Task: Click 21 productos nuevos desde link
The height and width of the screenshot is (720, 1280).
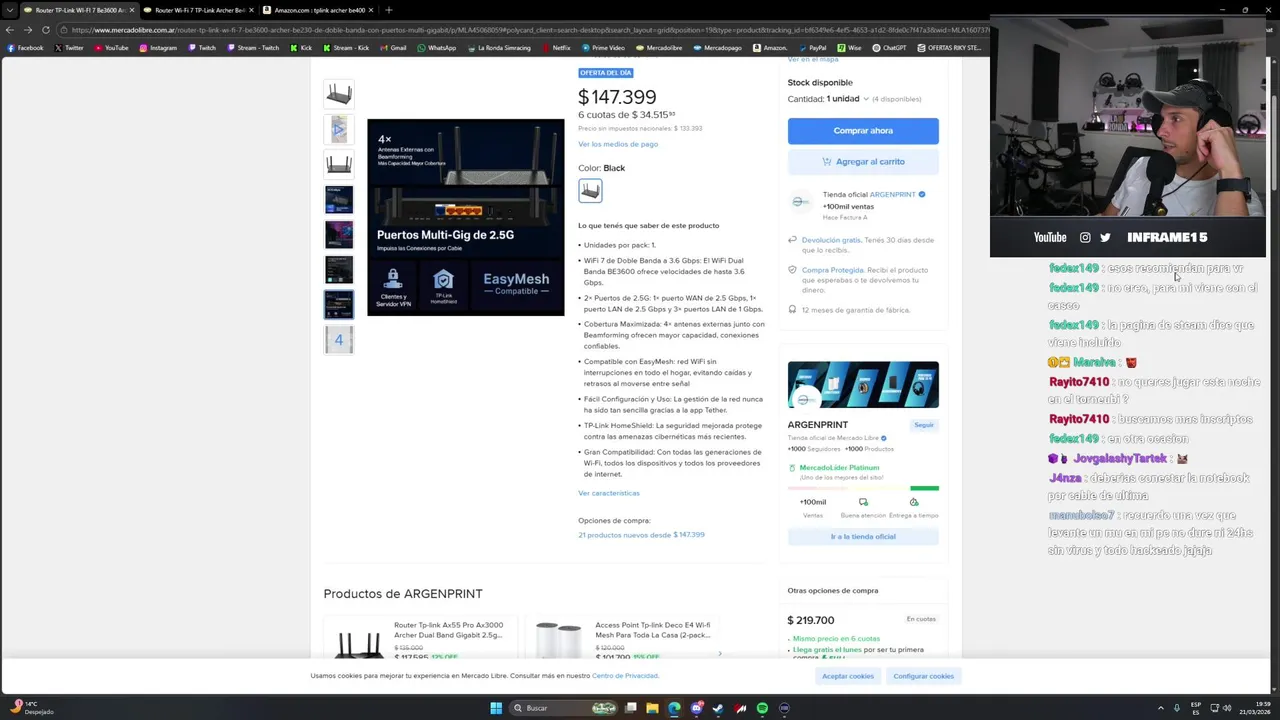Action: pyautogui.click(x=641, y=535)
